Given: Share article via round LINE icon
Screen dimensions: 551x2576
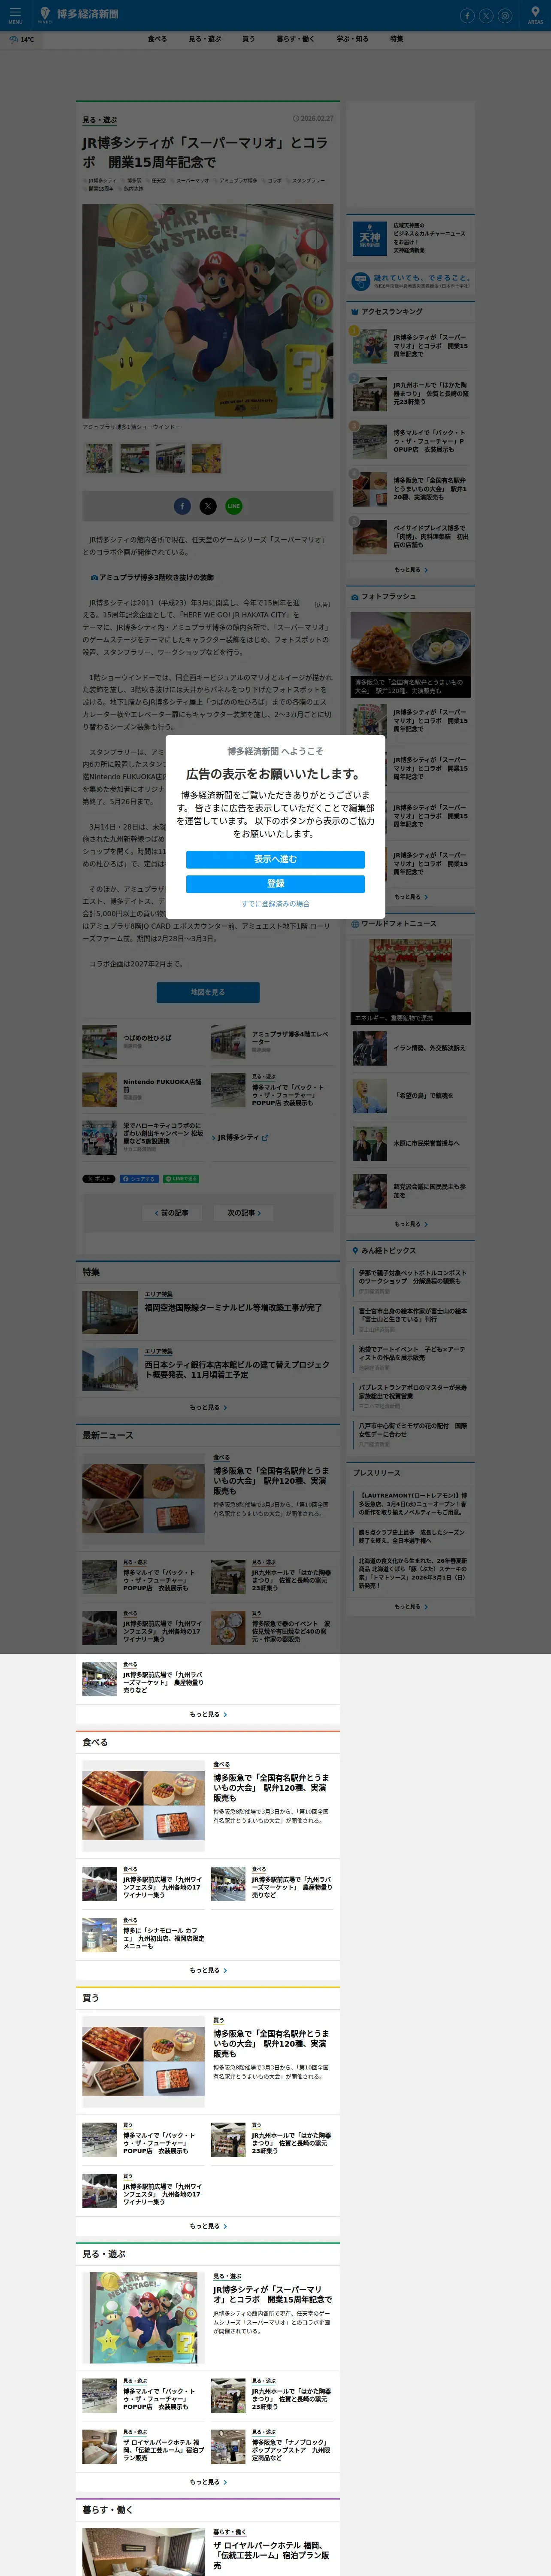Looking at the screenshot, I should (233, 506).
